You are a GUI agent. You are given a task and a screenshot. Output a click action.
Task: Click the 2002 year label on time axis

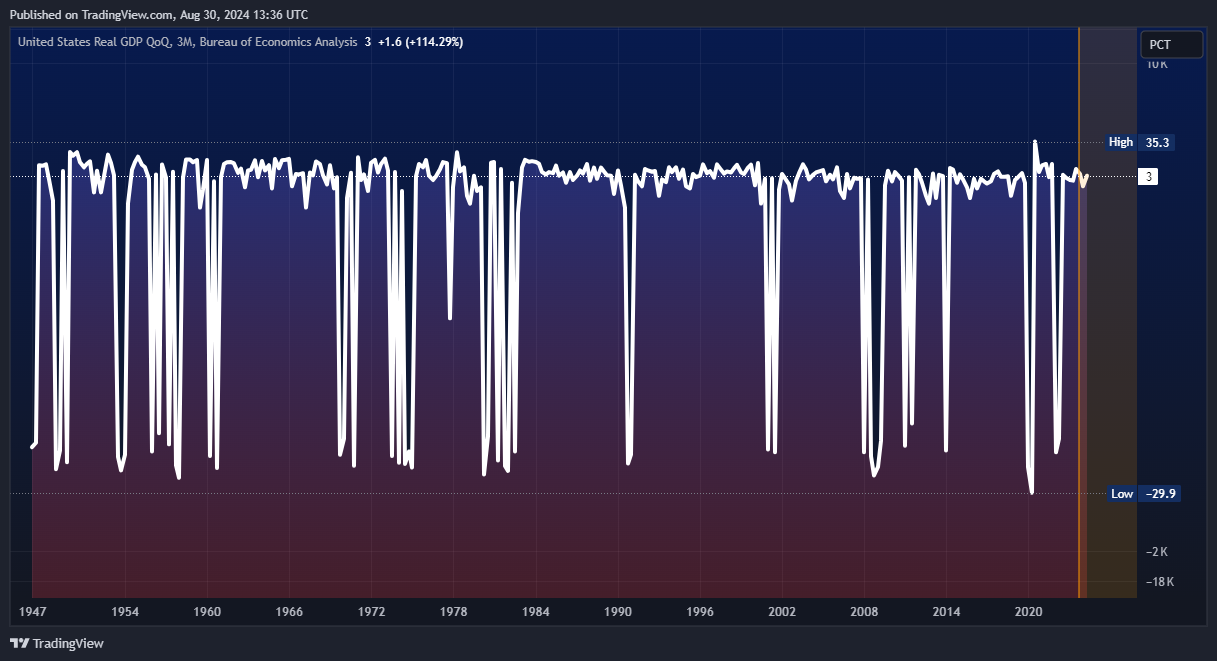(x=782, y=611)
